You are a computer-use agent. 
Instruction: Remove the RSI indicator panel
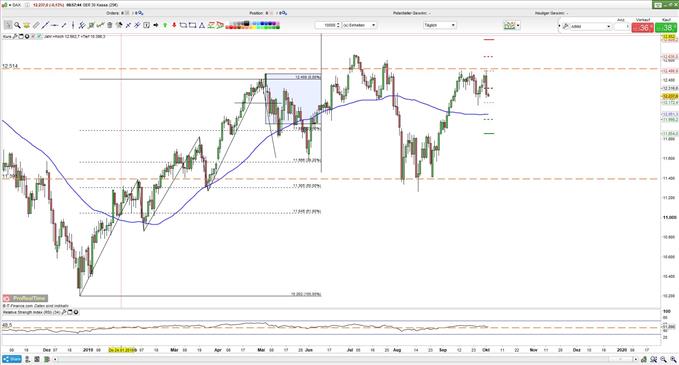click(76, 312)
